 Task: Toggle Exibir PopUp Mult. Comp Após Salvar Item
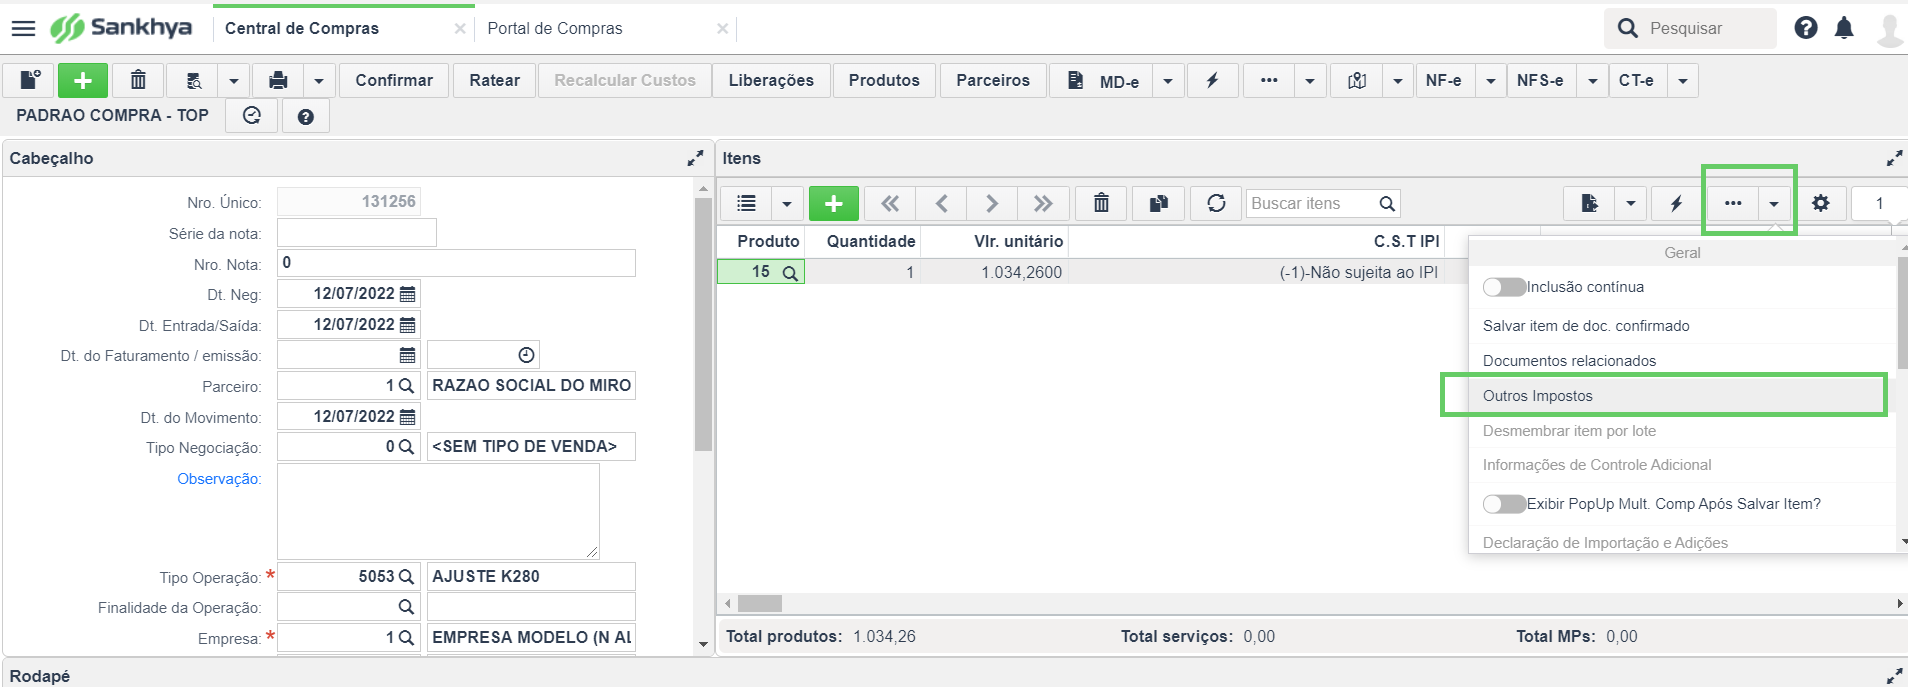(1504, 504)
